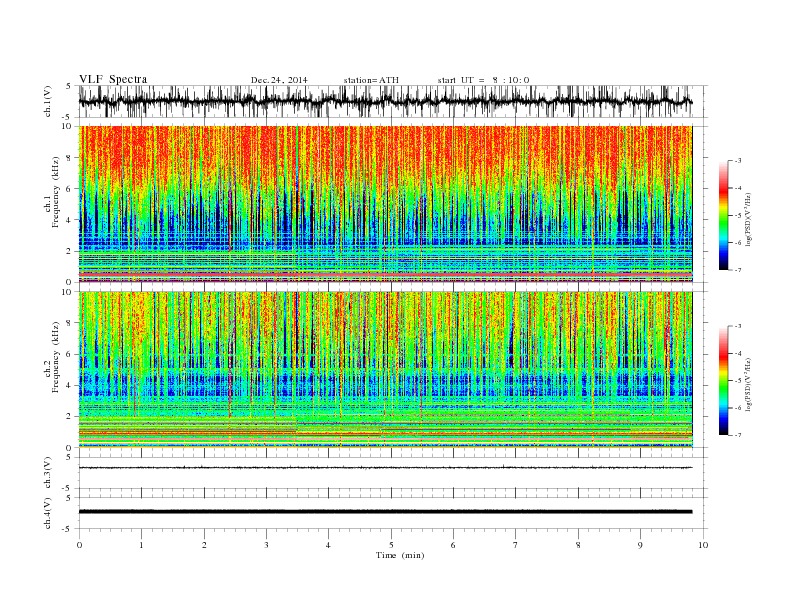Click the "Time (min)" axis label
This screenshot has height=612, width=792.
(x=400, y=555)
